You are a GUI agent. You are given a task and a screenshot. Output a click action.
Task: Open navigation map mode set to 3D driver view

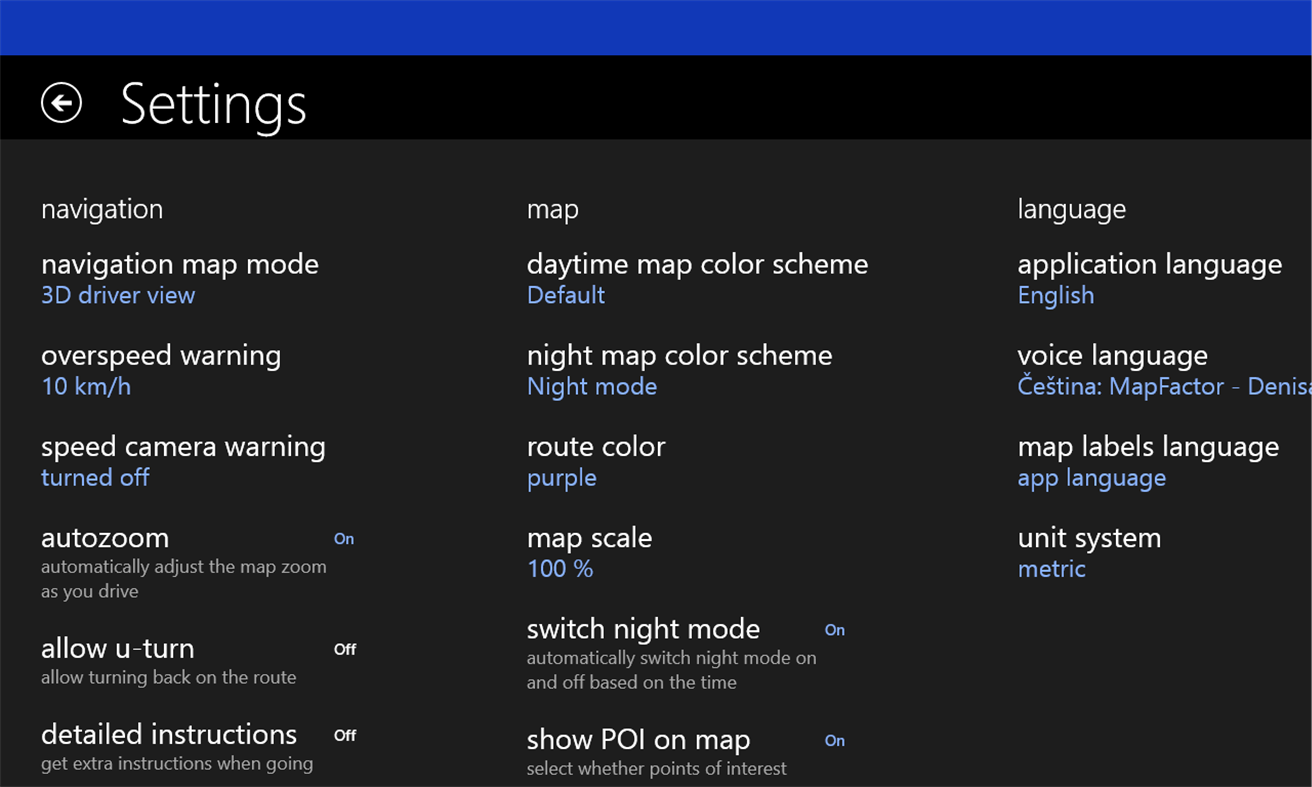(180, 278)
